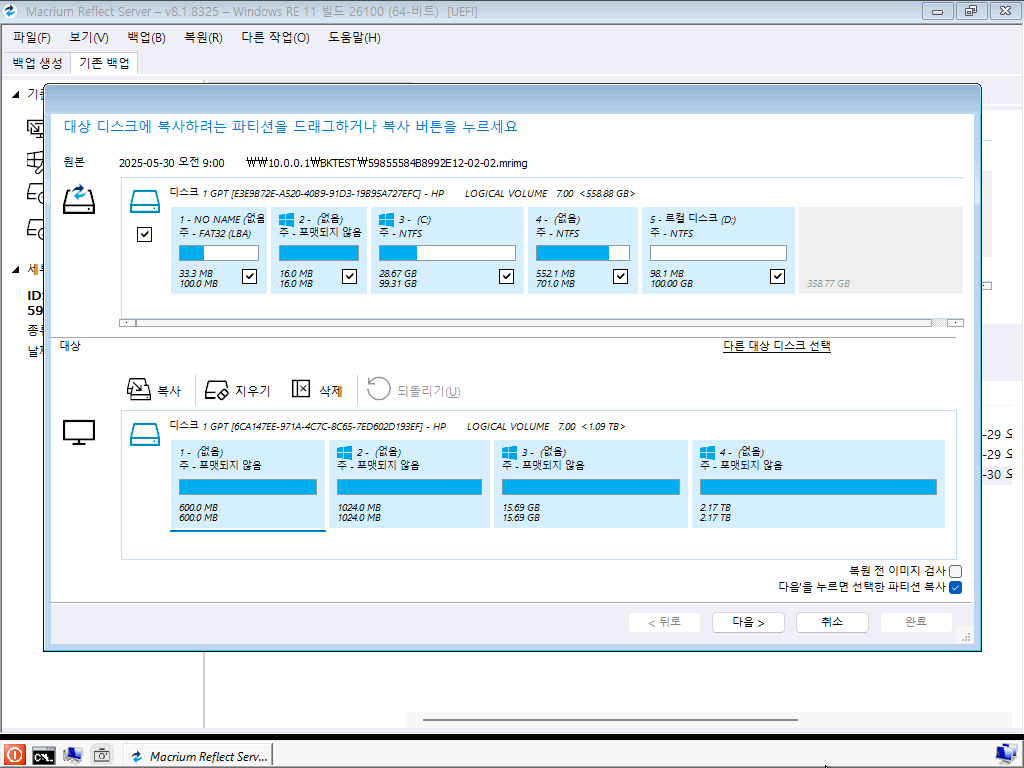Viewport: 1024px width, 768px height.
Task: Select target partition 1 600.0 MB
Action: pyautogui.click(x=248, y=484)
